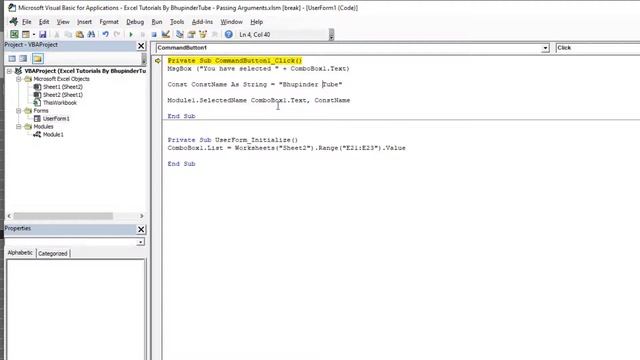Collapse the Forms folder

(19, 111)
